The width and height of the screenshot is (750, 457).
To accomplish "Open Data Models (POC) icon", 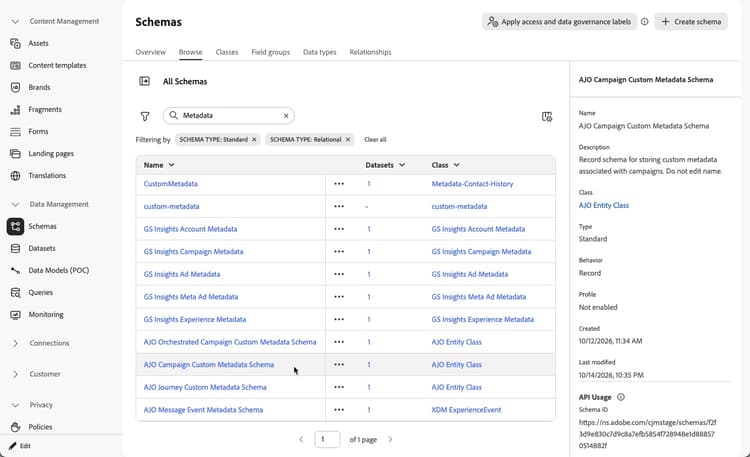I will click(15, 270).
